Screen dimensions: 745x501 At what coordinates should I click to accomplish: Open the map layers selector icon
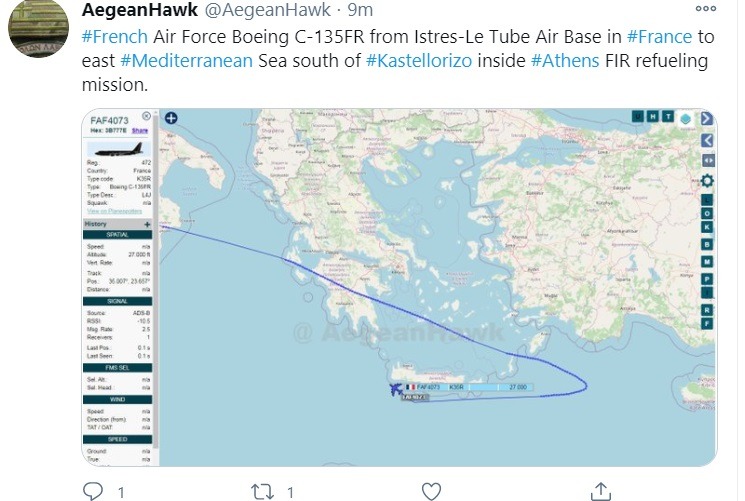point(686,117)
